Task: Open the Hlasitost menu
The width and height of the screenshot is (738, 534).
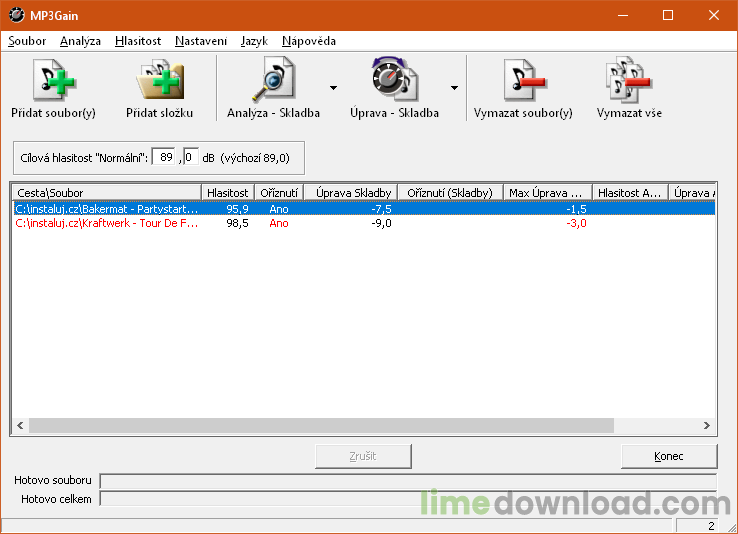Action: tap(138, 41)
